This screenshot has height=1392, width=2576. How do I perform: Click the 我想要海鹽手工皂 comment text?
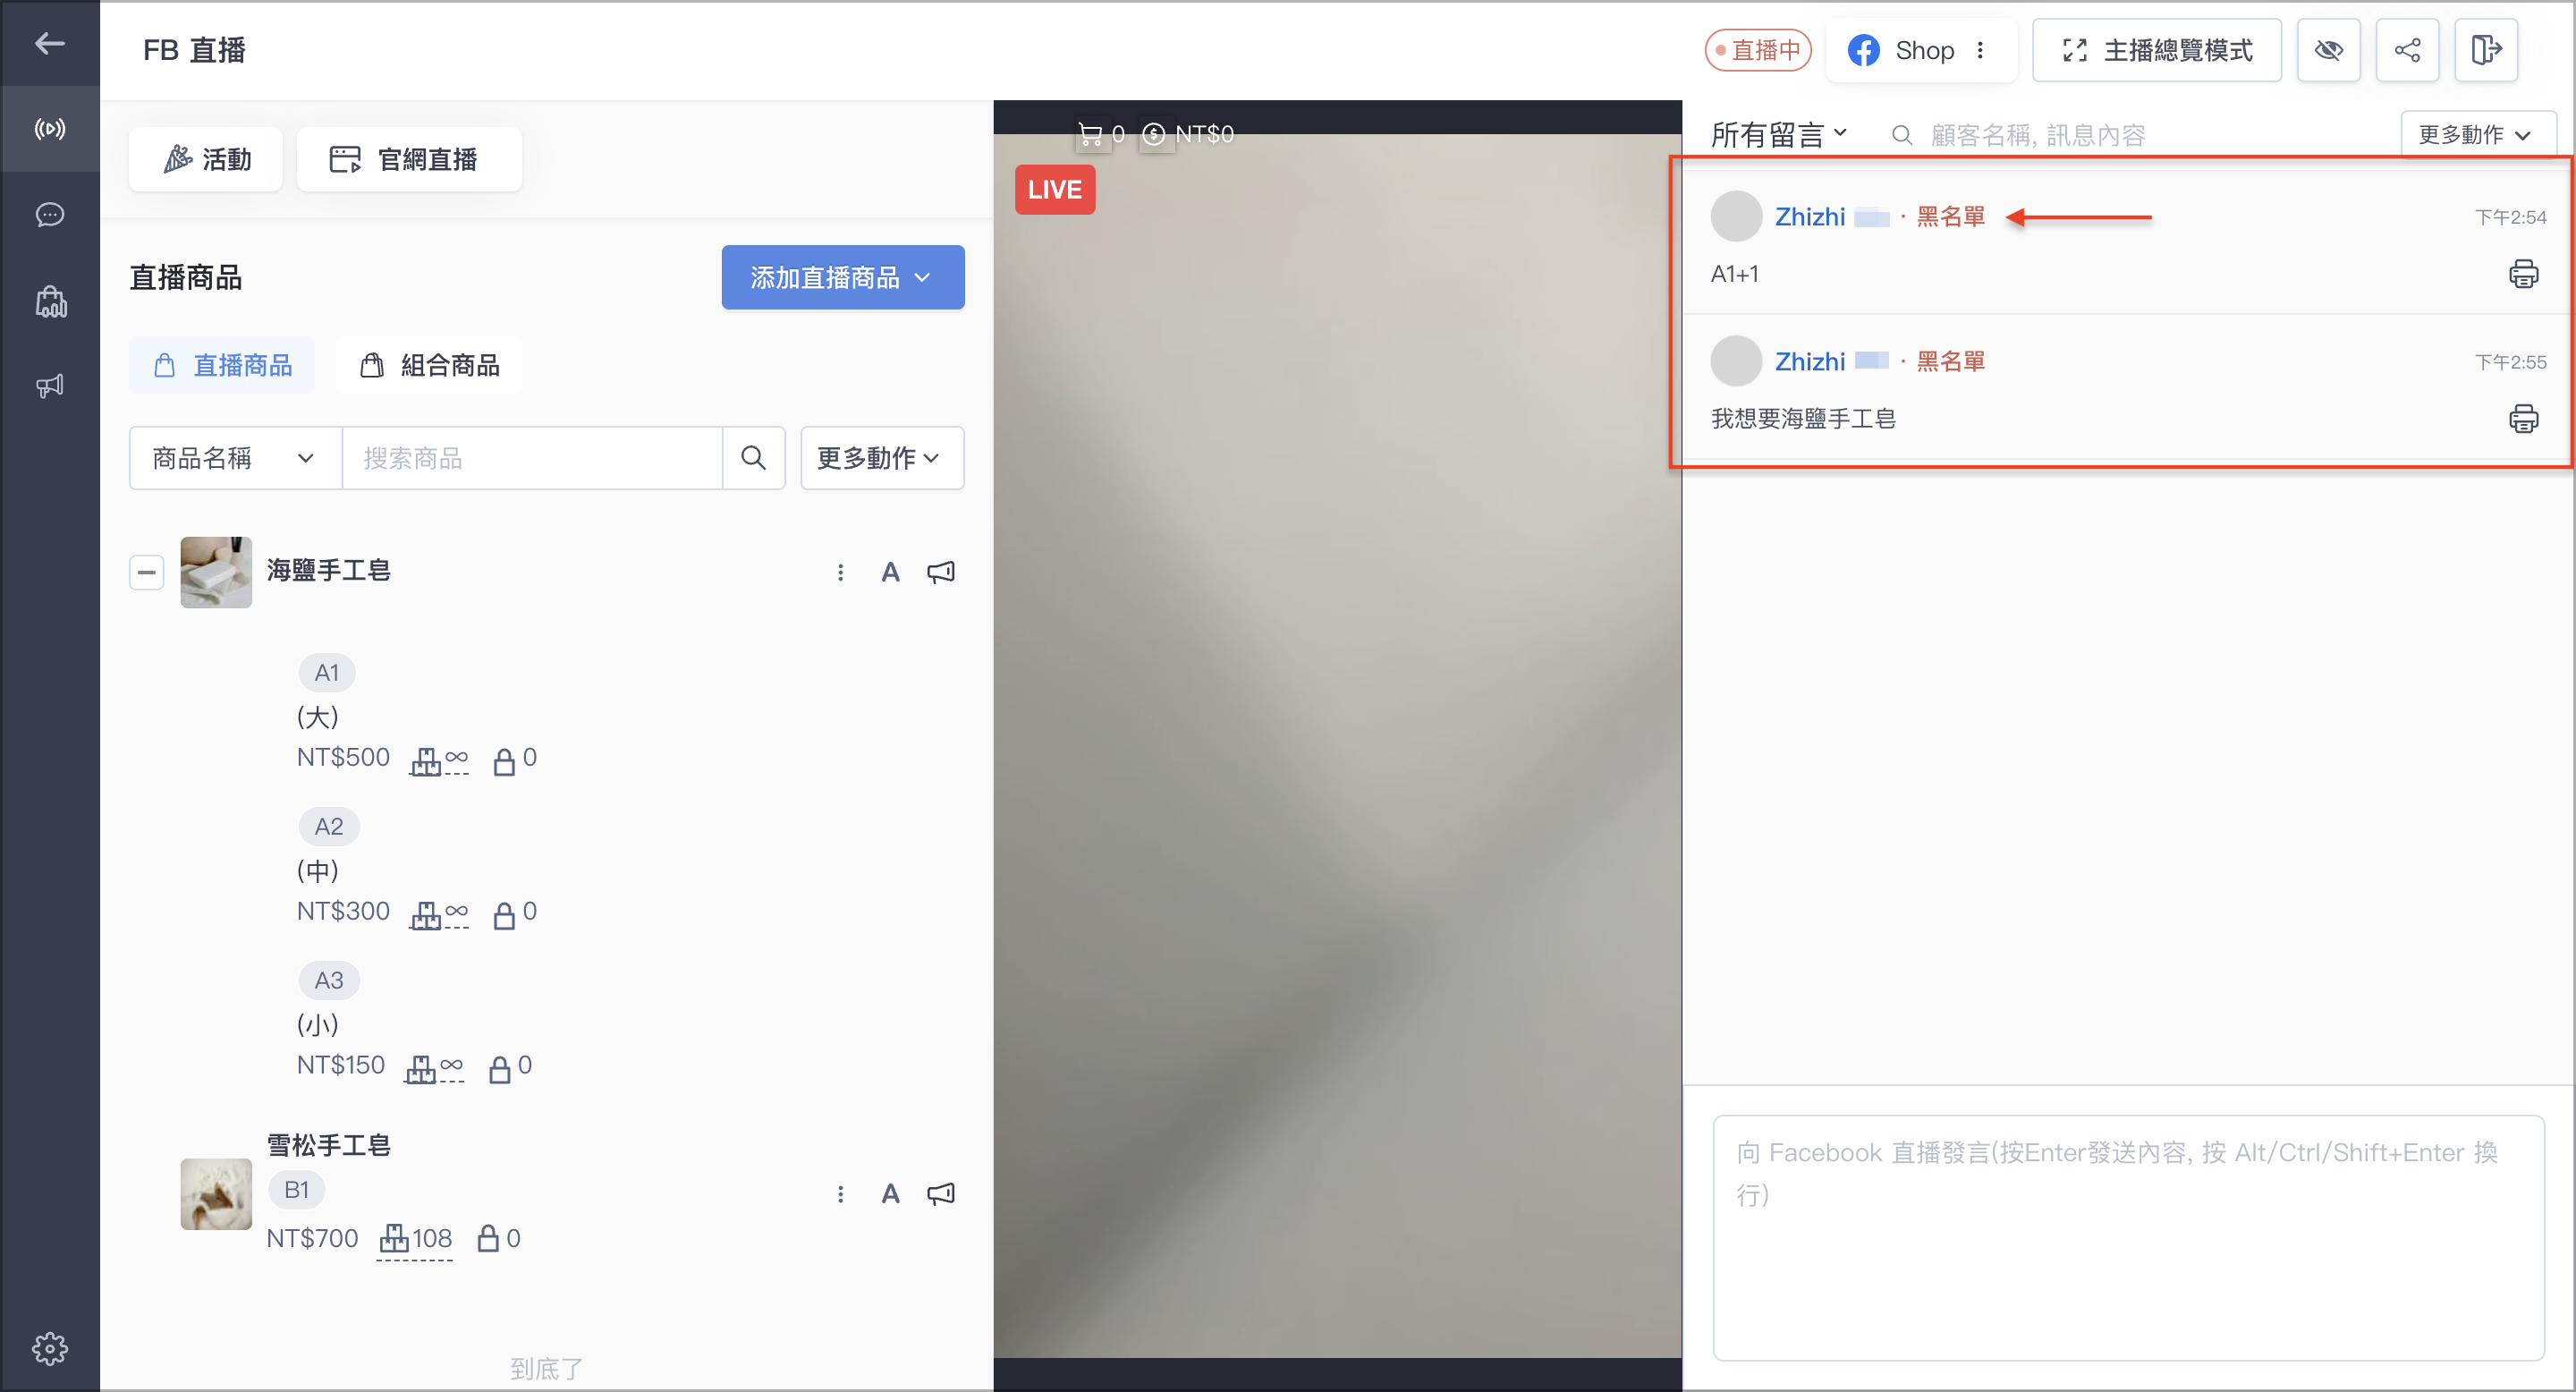pos(1803,419)
